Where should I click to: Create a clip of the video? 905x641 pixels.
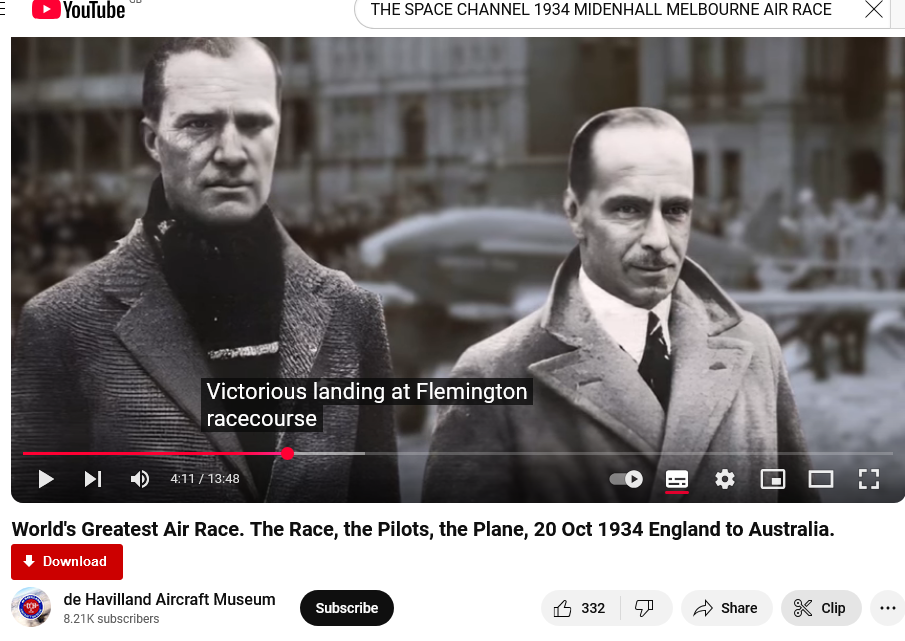(821, 608)
